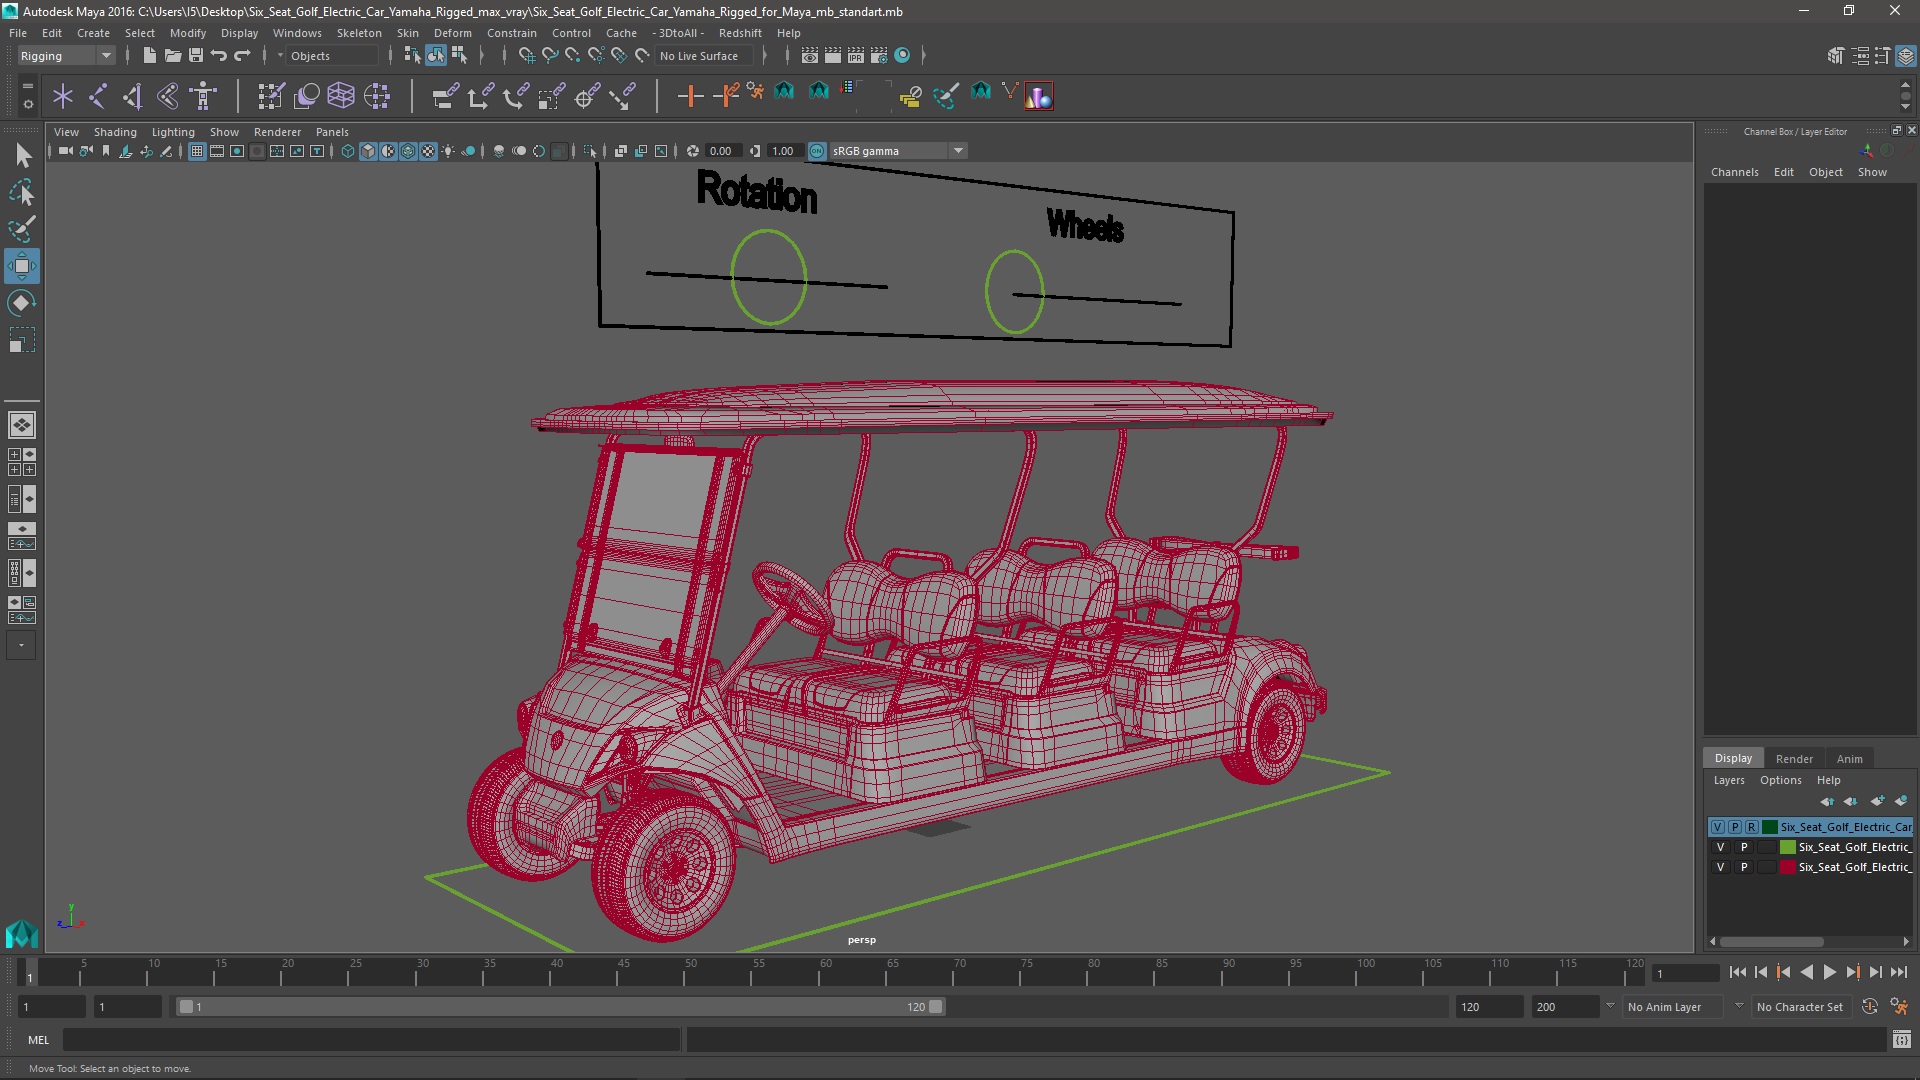Open the Script Editor

pyautogui.click(x=1901, y=1040)
